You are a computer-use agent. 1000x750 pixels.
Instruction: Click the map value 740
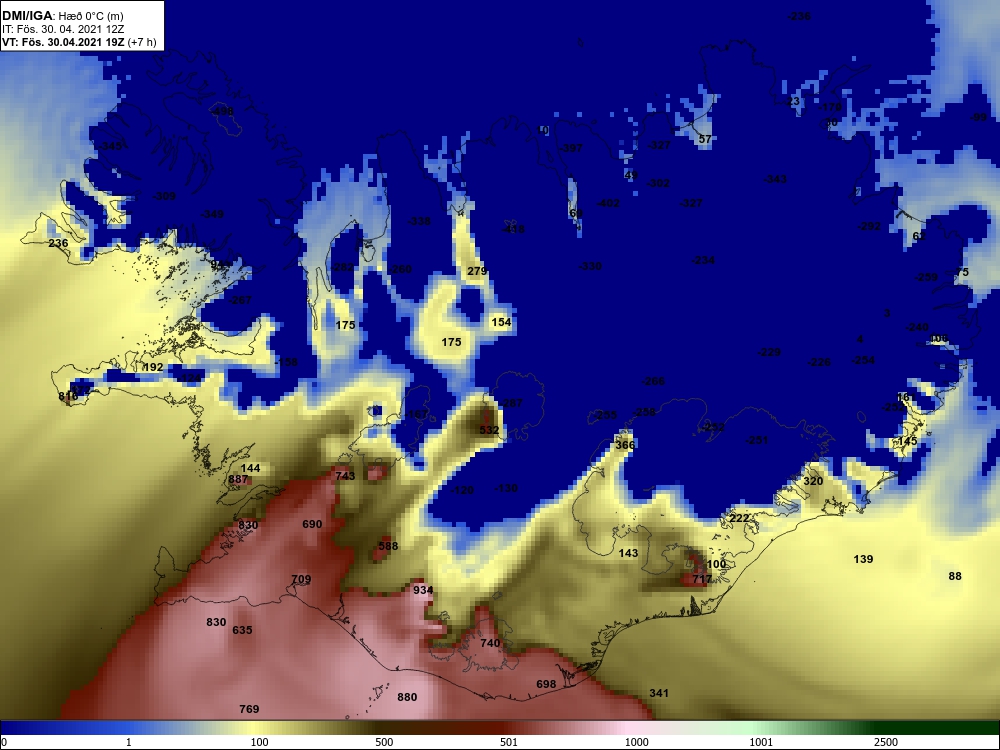click(x=490, y=643)
